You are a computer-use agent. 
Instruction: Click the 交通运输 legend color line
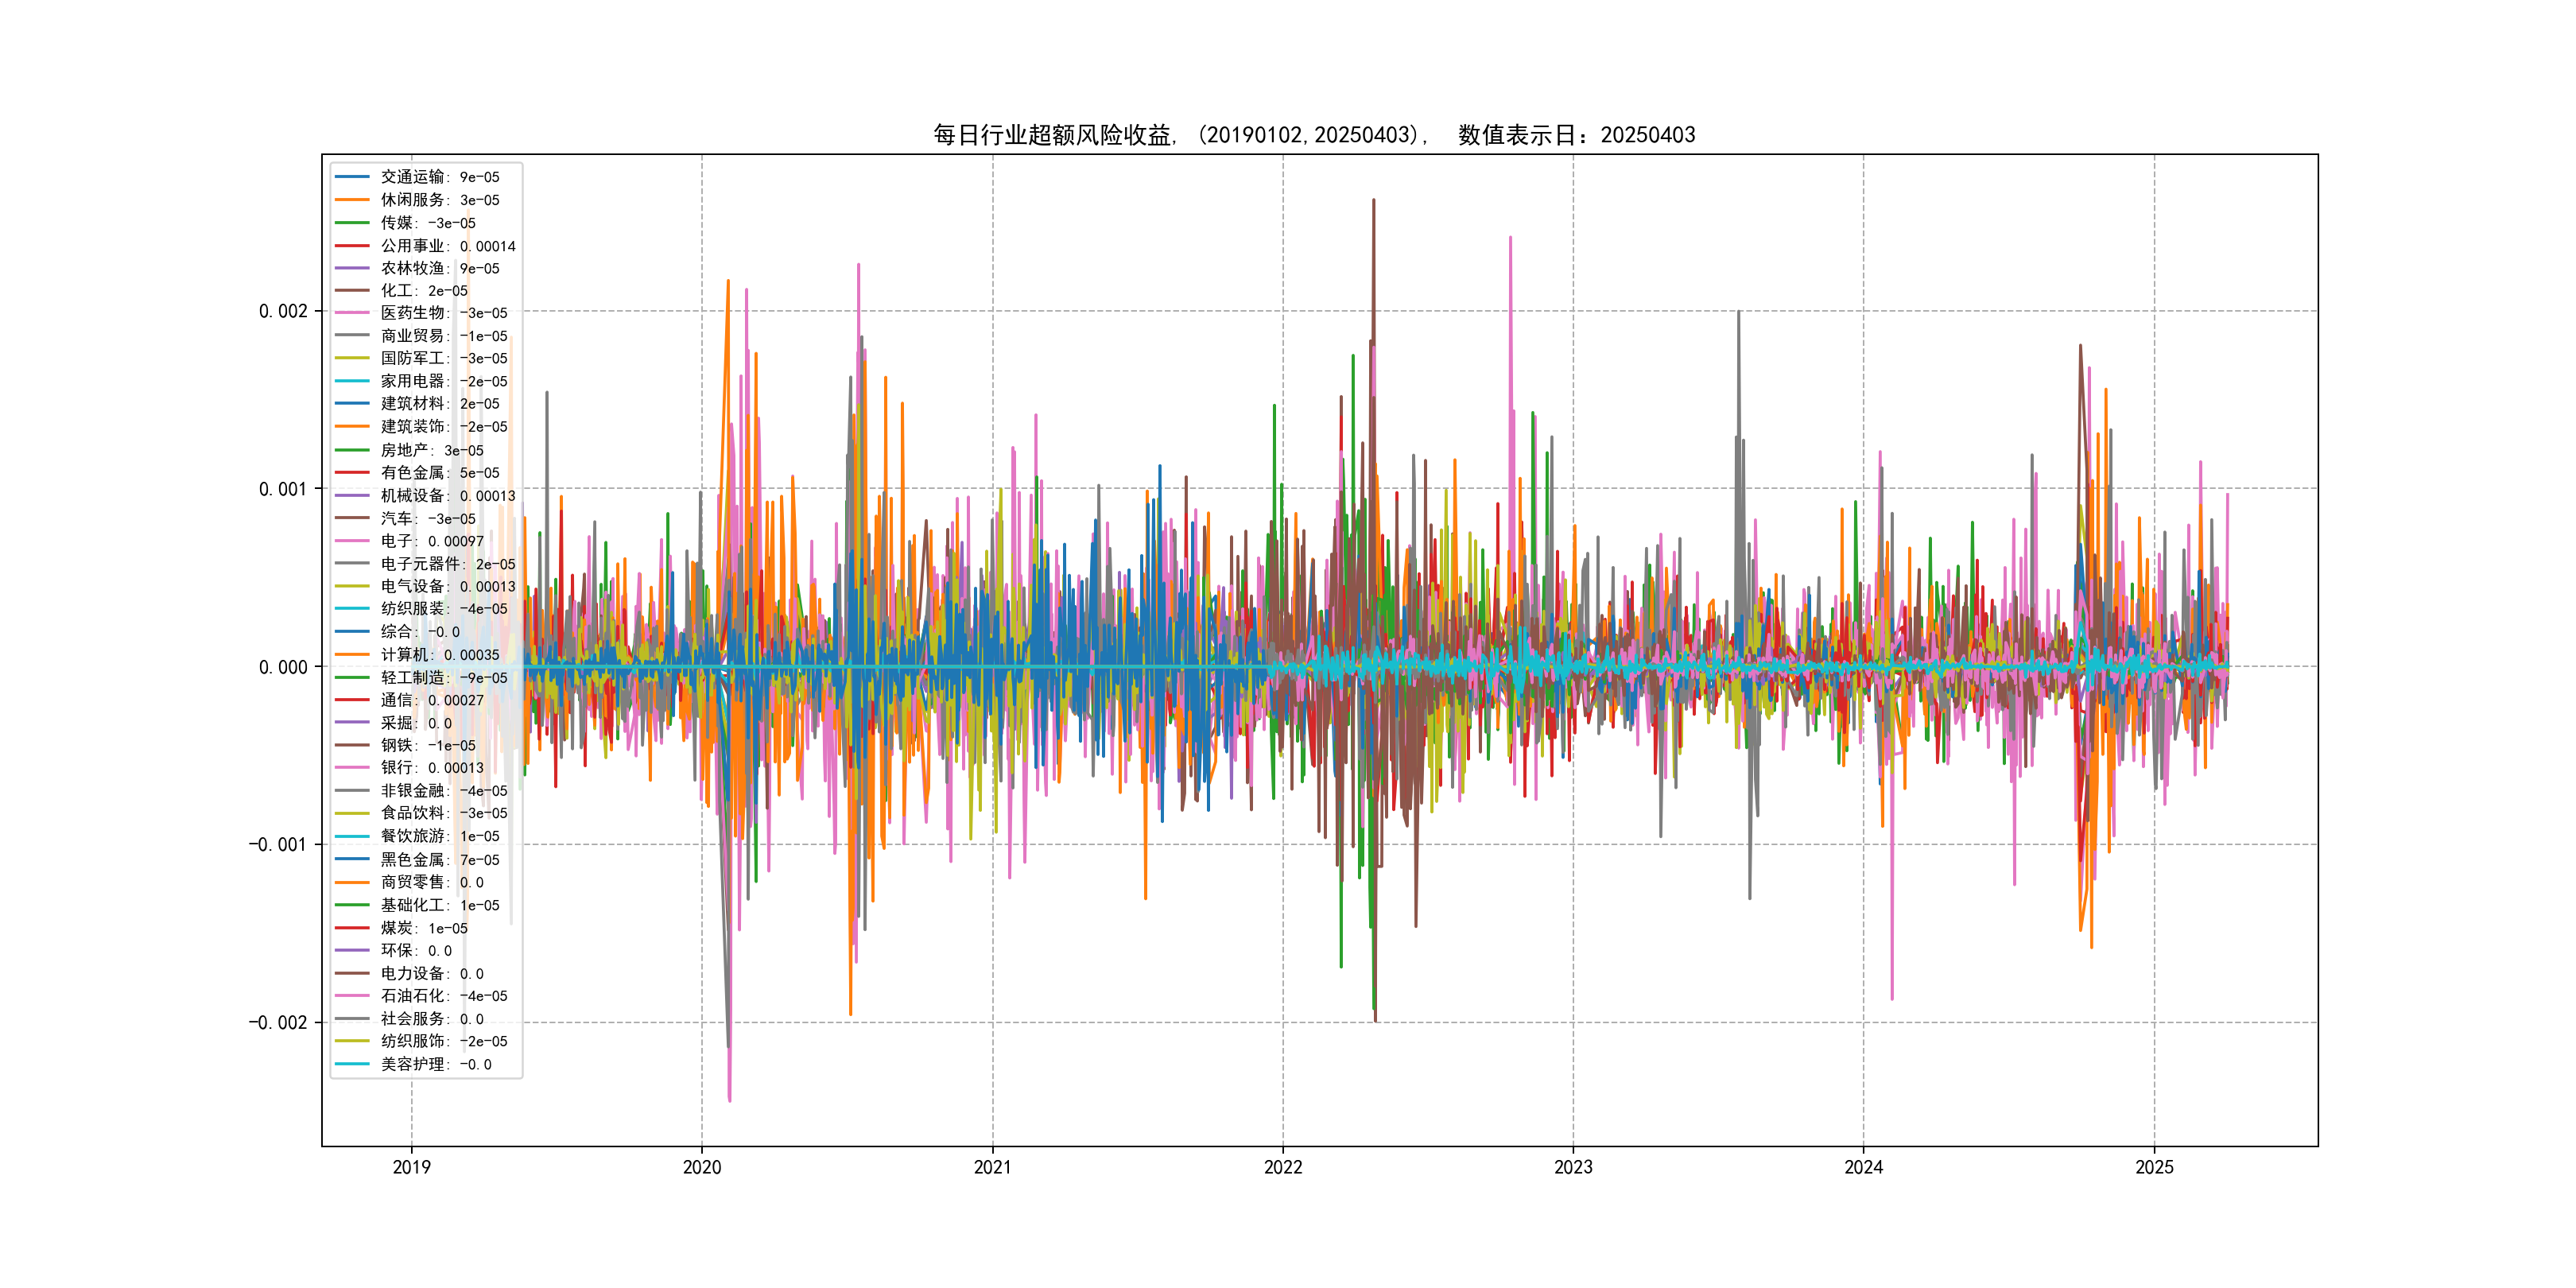click(x=352, y=177)
